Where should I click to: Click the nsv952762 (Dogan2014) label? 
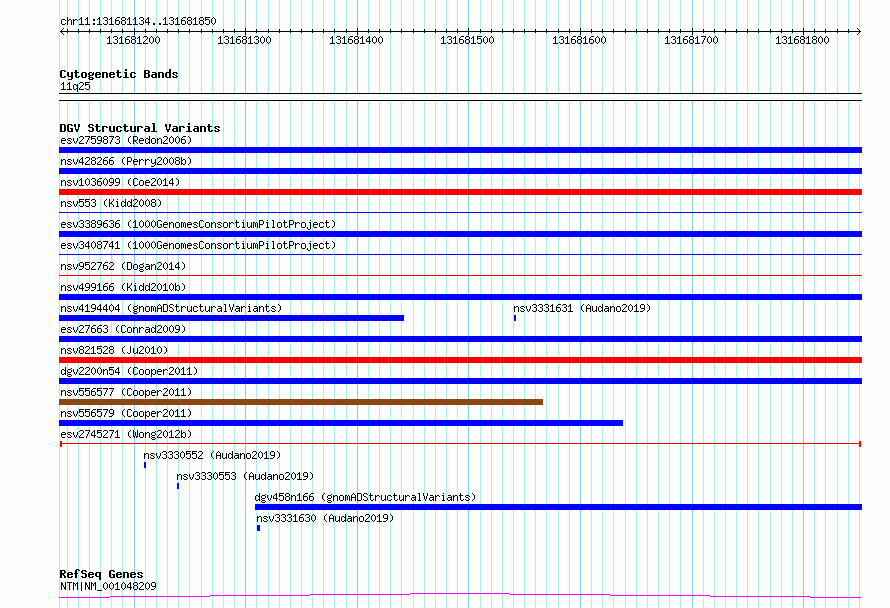123,266
